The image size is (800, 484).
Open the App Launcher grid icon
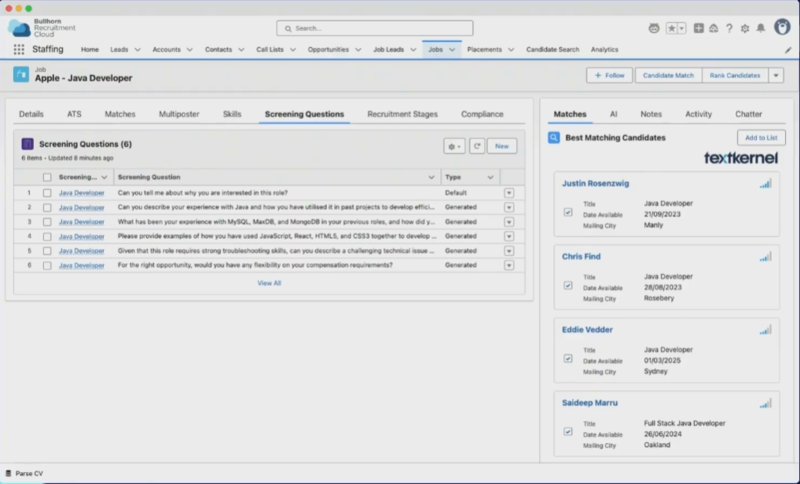click(x=19, y=49)
